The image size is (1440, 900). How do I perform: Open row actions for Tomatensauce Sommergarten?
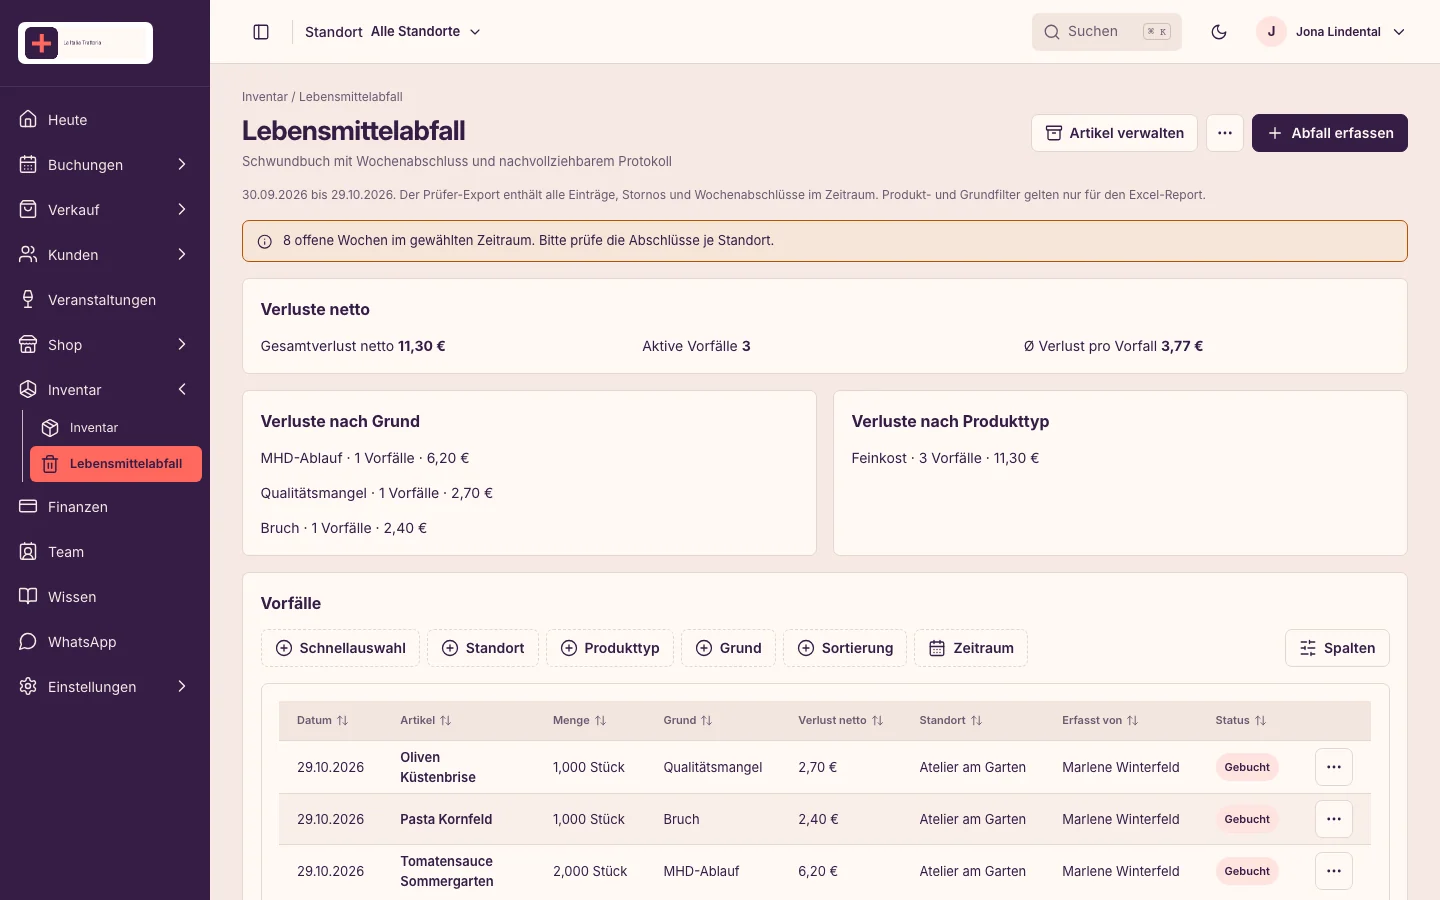click(1334, 871)
